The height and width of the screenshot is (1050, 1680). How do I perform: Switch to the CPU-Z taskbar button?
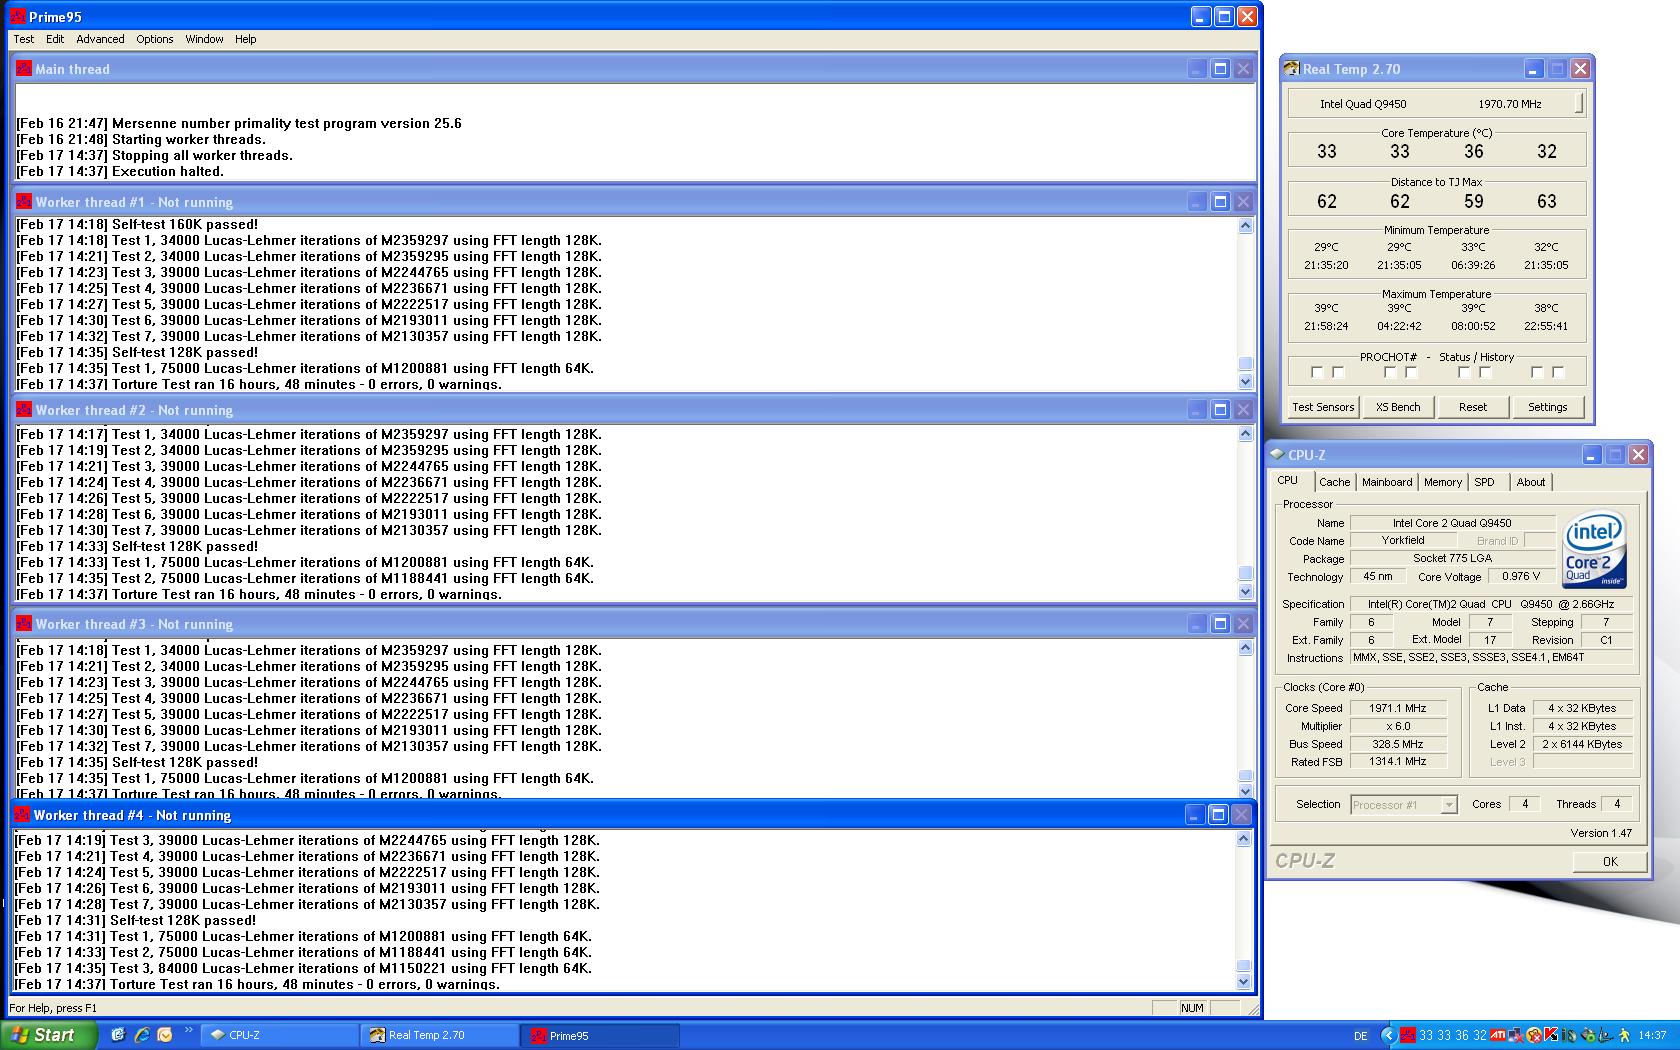279,1035
